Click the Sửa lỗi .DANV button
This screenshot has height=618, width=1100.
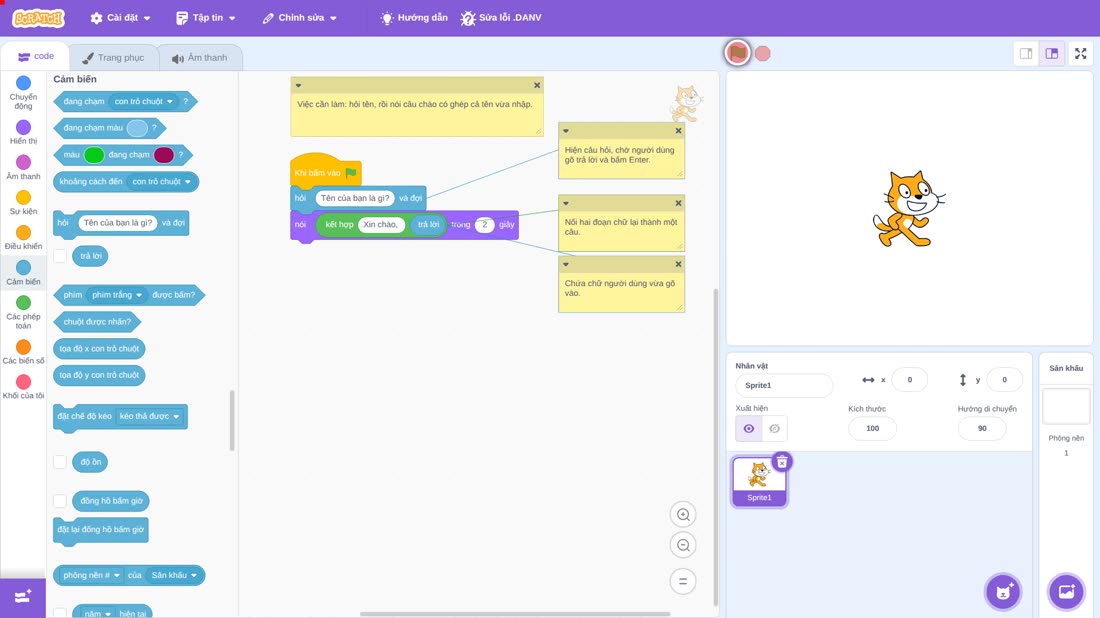(x=501, y=18)
